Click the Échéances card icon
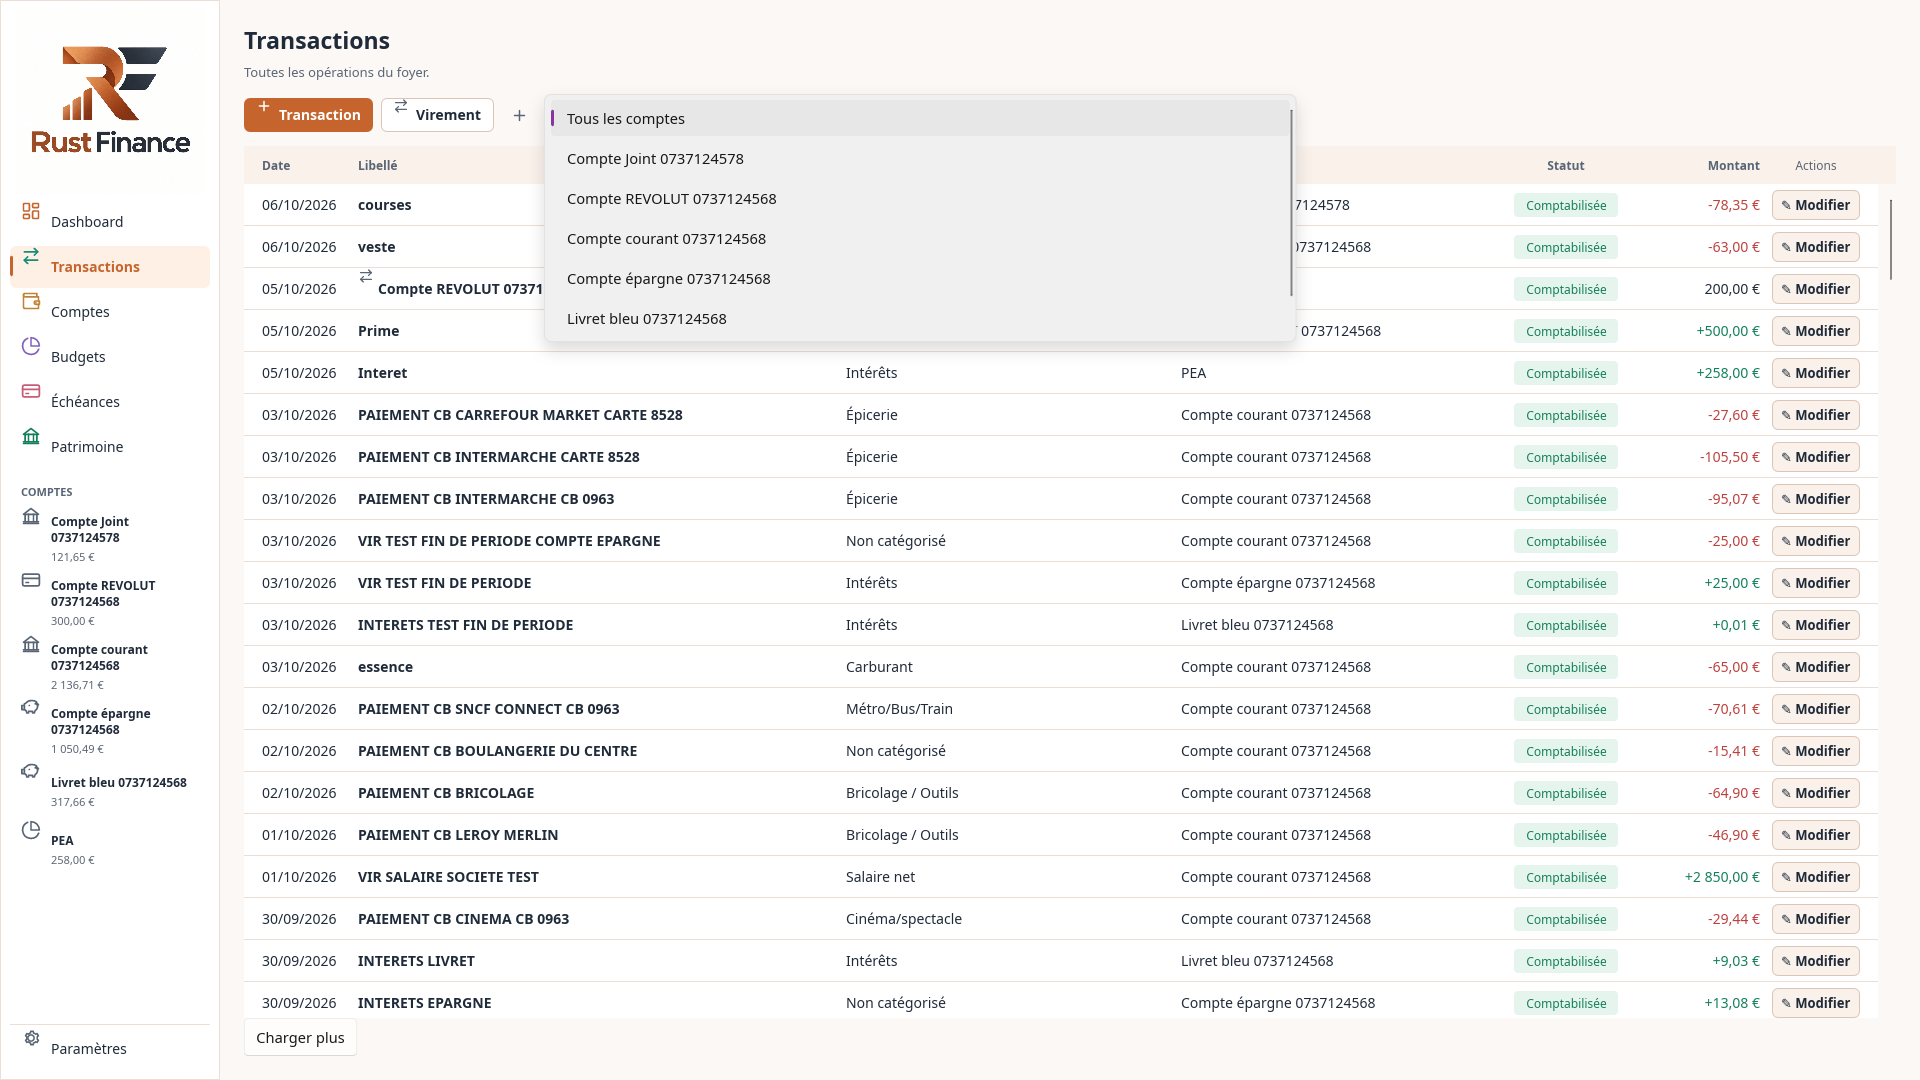This screenshot has width=1920, height=1080. pyautogui.click(x=31, y=391)
